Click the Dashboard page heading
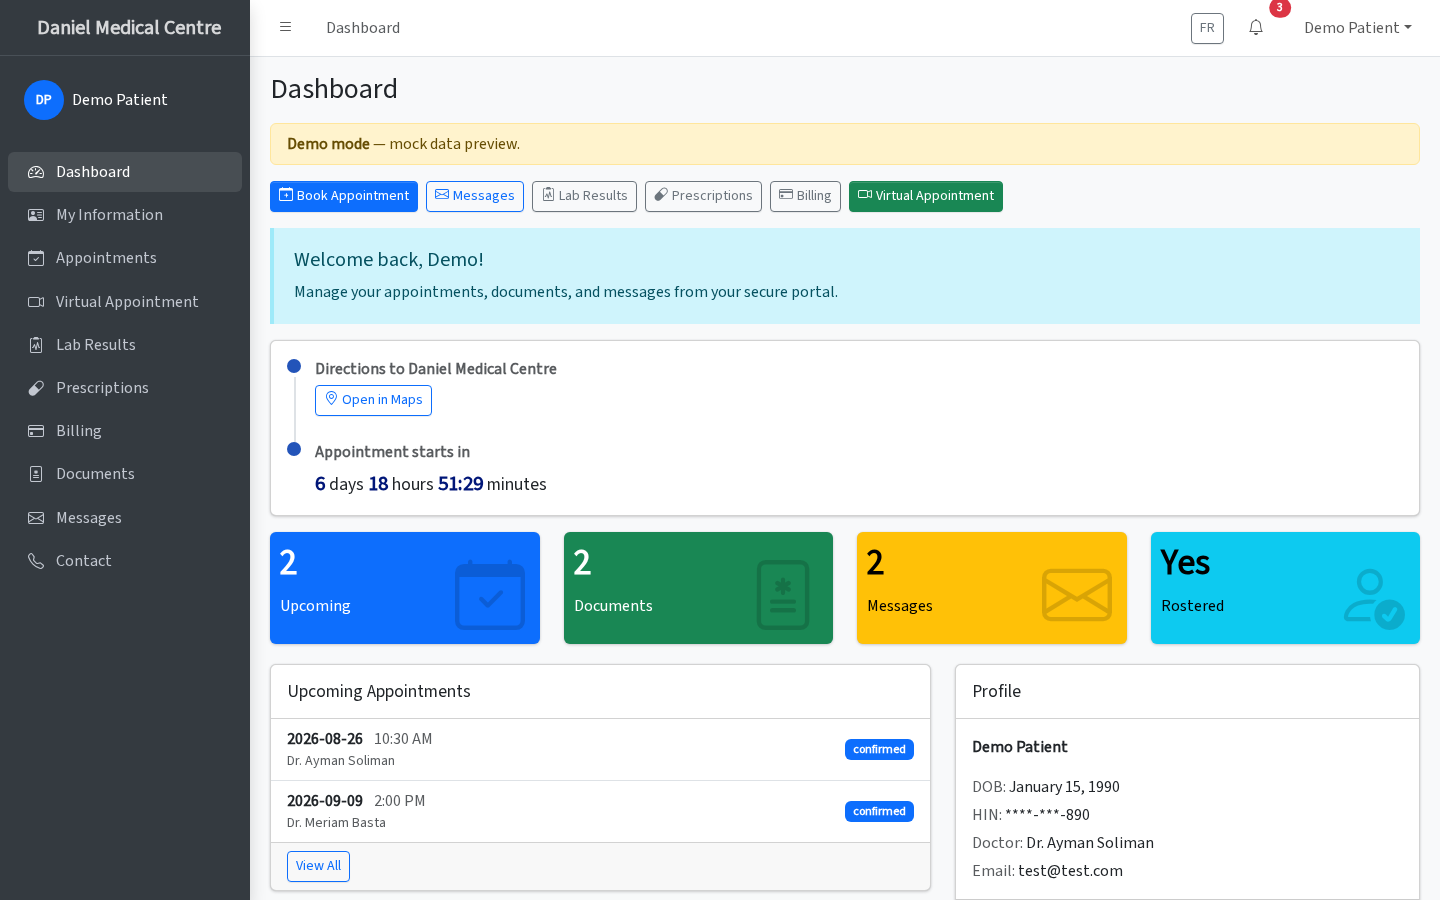 tap(334, 89)
